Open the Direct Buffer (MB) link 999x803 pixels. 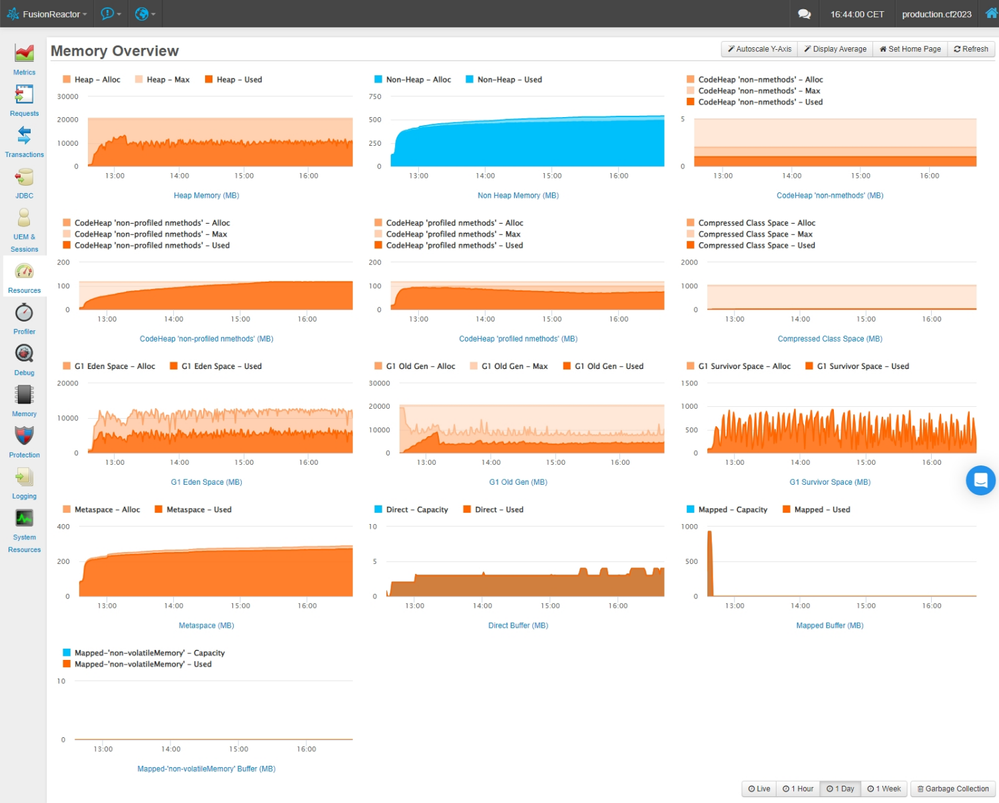point(518,626)
